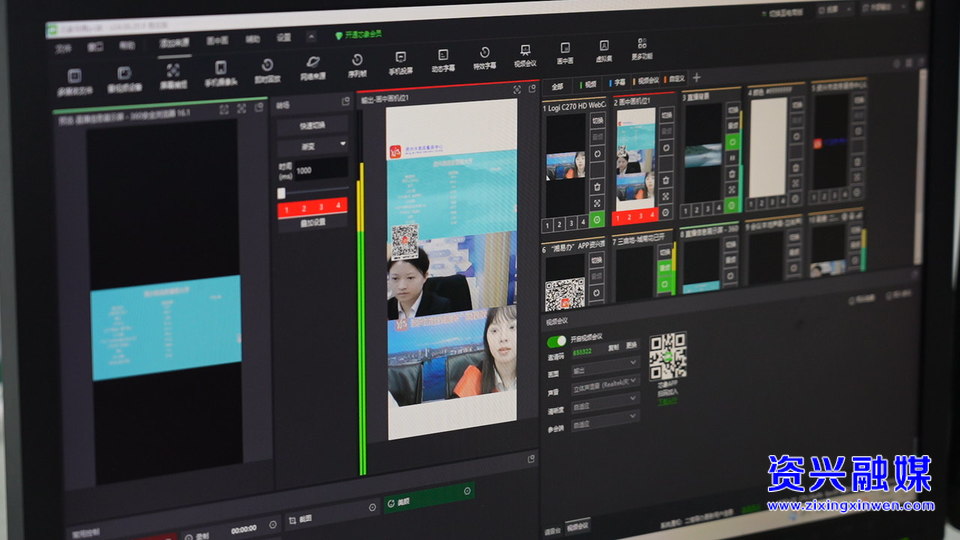960x540 pixels.
Task: Add a 屏幕捕捉 screen capture source
Action: [173, 77]
